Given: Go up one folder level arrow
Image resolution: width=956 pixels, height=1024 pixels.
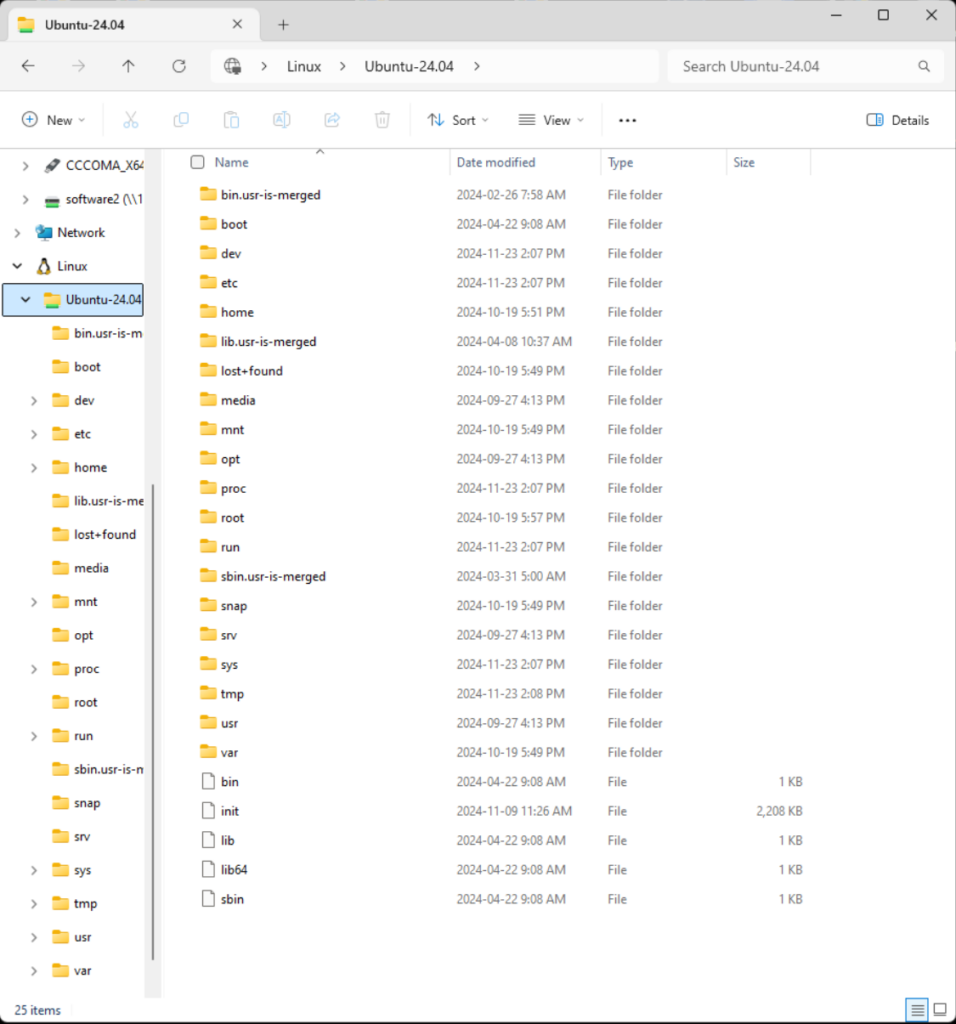Looking at the screenshot, I should (x=129, y=66).
